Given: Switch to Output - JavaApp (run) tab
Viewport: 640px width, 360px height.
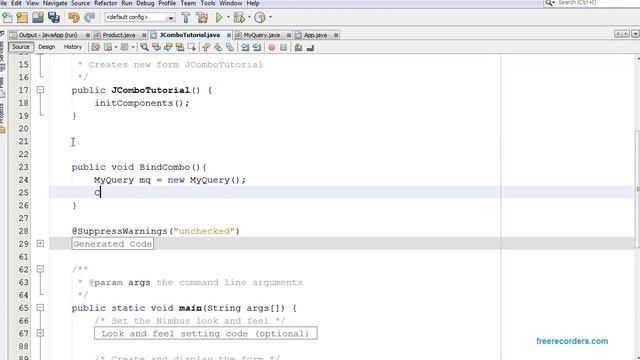Looking at the screenshot, I should point(48,35).
